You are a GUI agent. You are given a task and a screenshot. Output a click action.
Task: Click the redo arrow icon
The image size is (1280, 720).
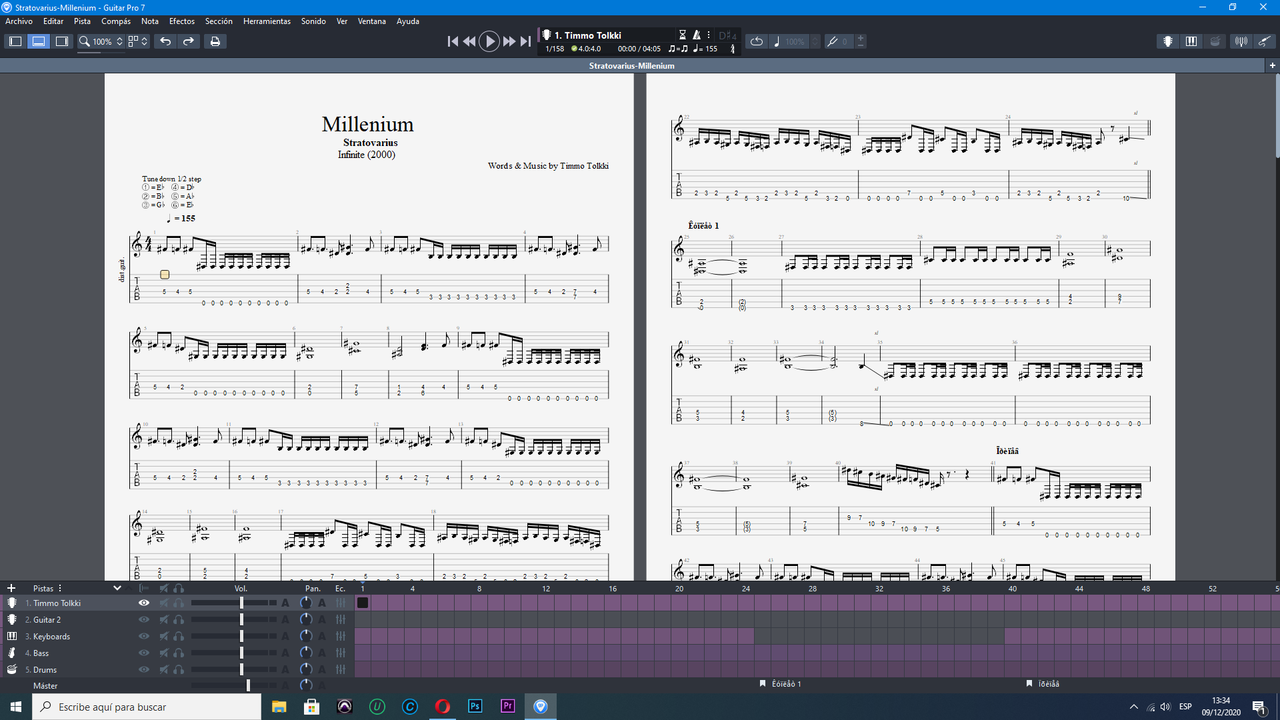tap(188, 41)
